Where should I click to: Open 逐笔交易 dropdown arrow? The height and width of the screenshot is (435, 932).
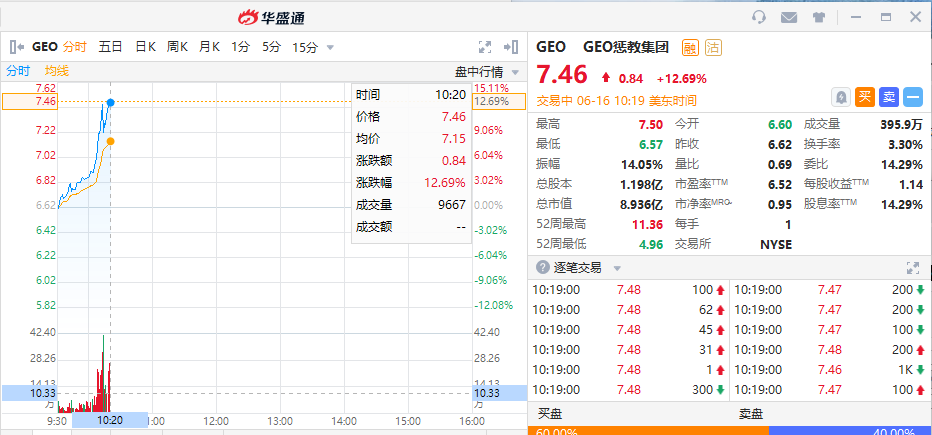(x=617, y=268)
